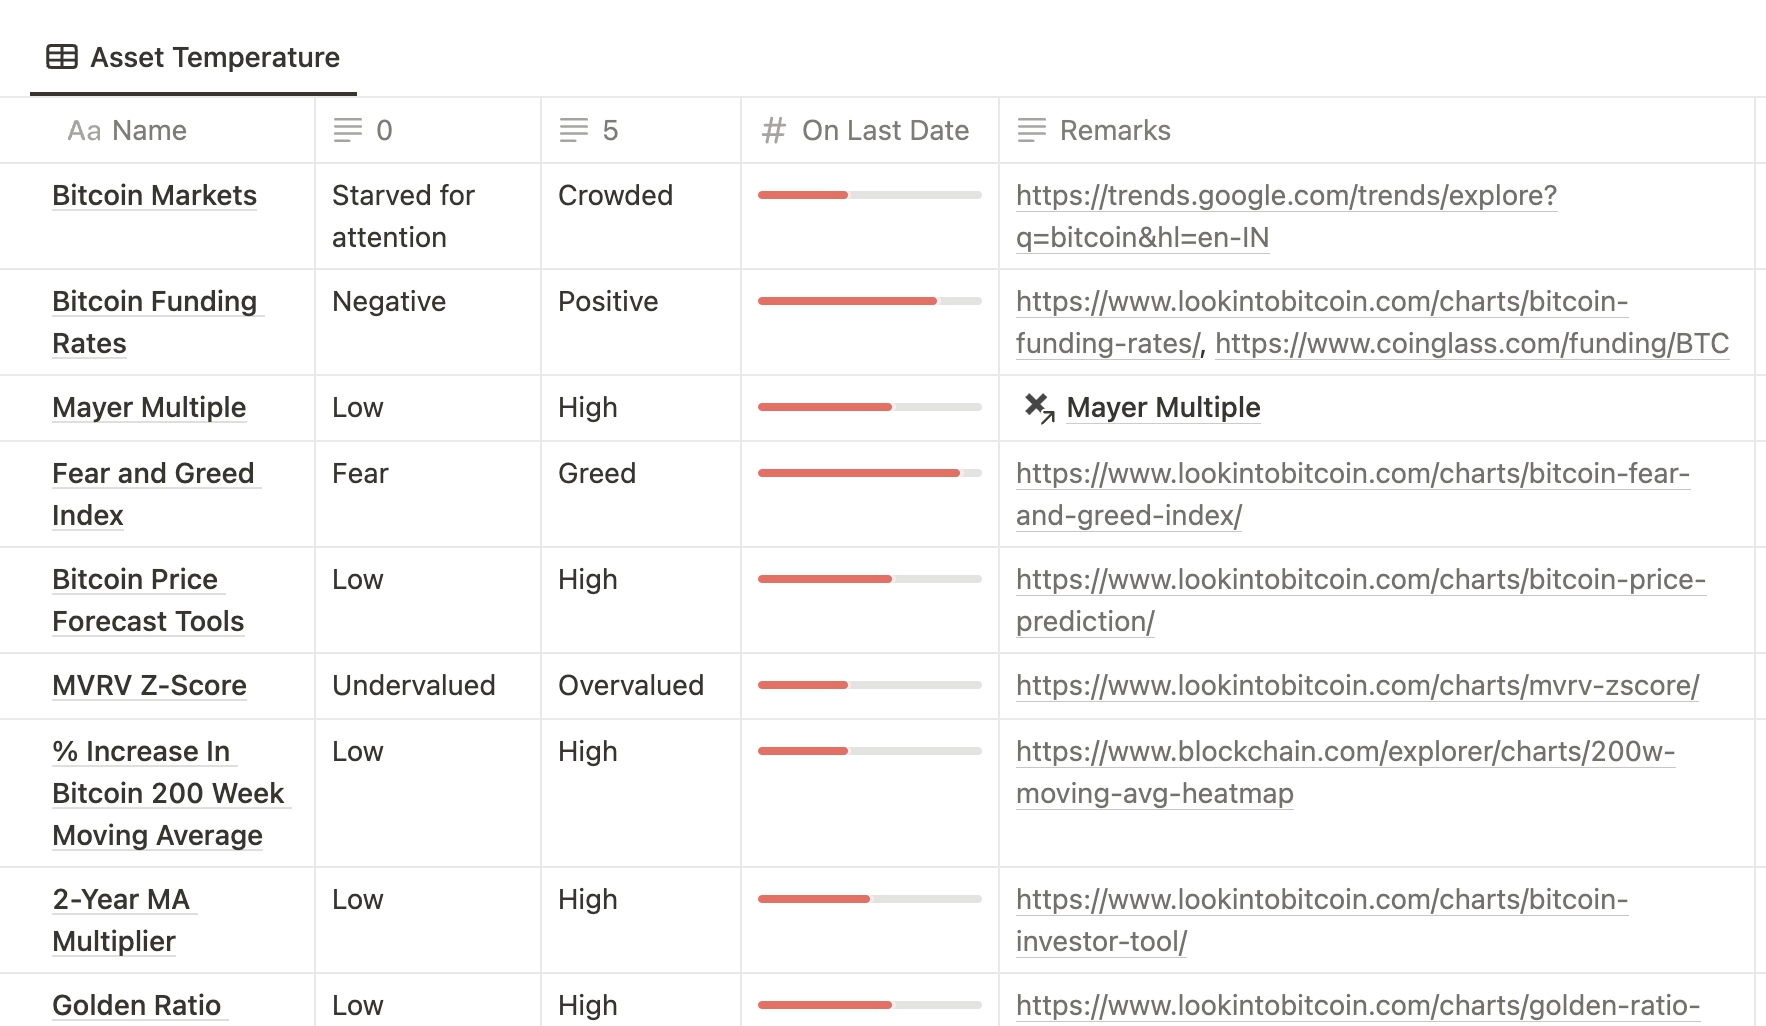Image resolution: width=1766 pixels, height=1026 pixels.
Task: Open the MVRV Z-Score page
Action: pyautogui.click(x=149, y=685)
